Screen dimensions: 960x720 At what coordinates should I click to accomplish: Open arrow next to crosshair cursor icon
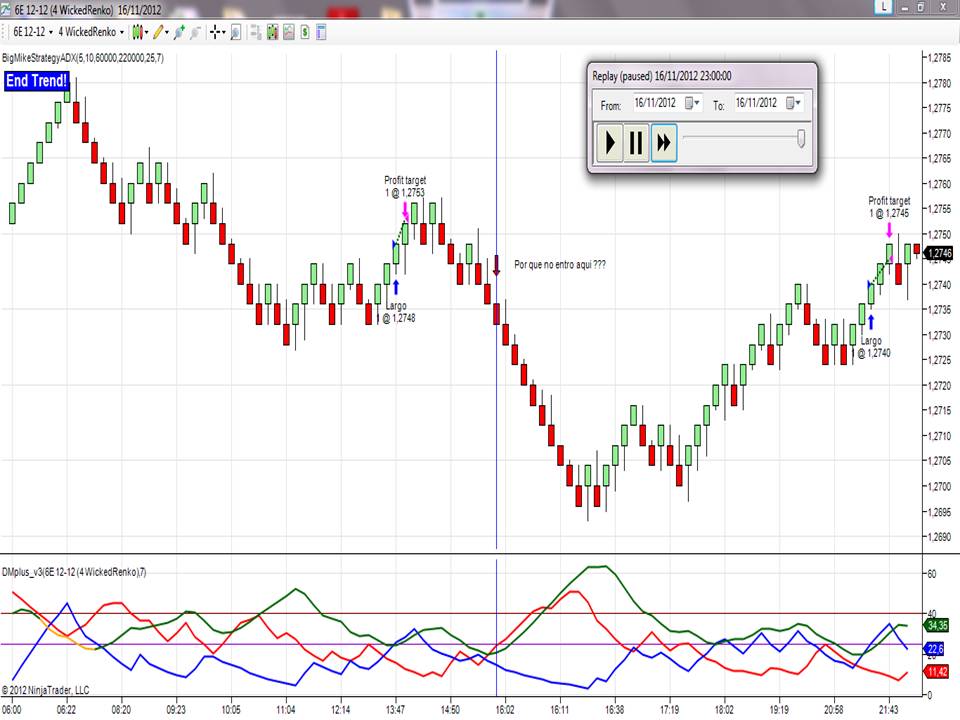(x=223, y=32)
